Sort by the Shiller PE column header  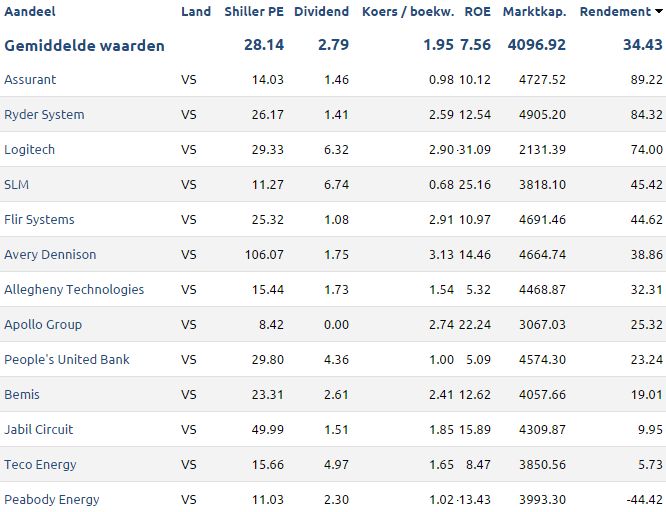[x=254, y=11]
